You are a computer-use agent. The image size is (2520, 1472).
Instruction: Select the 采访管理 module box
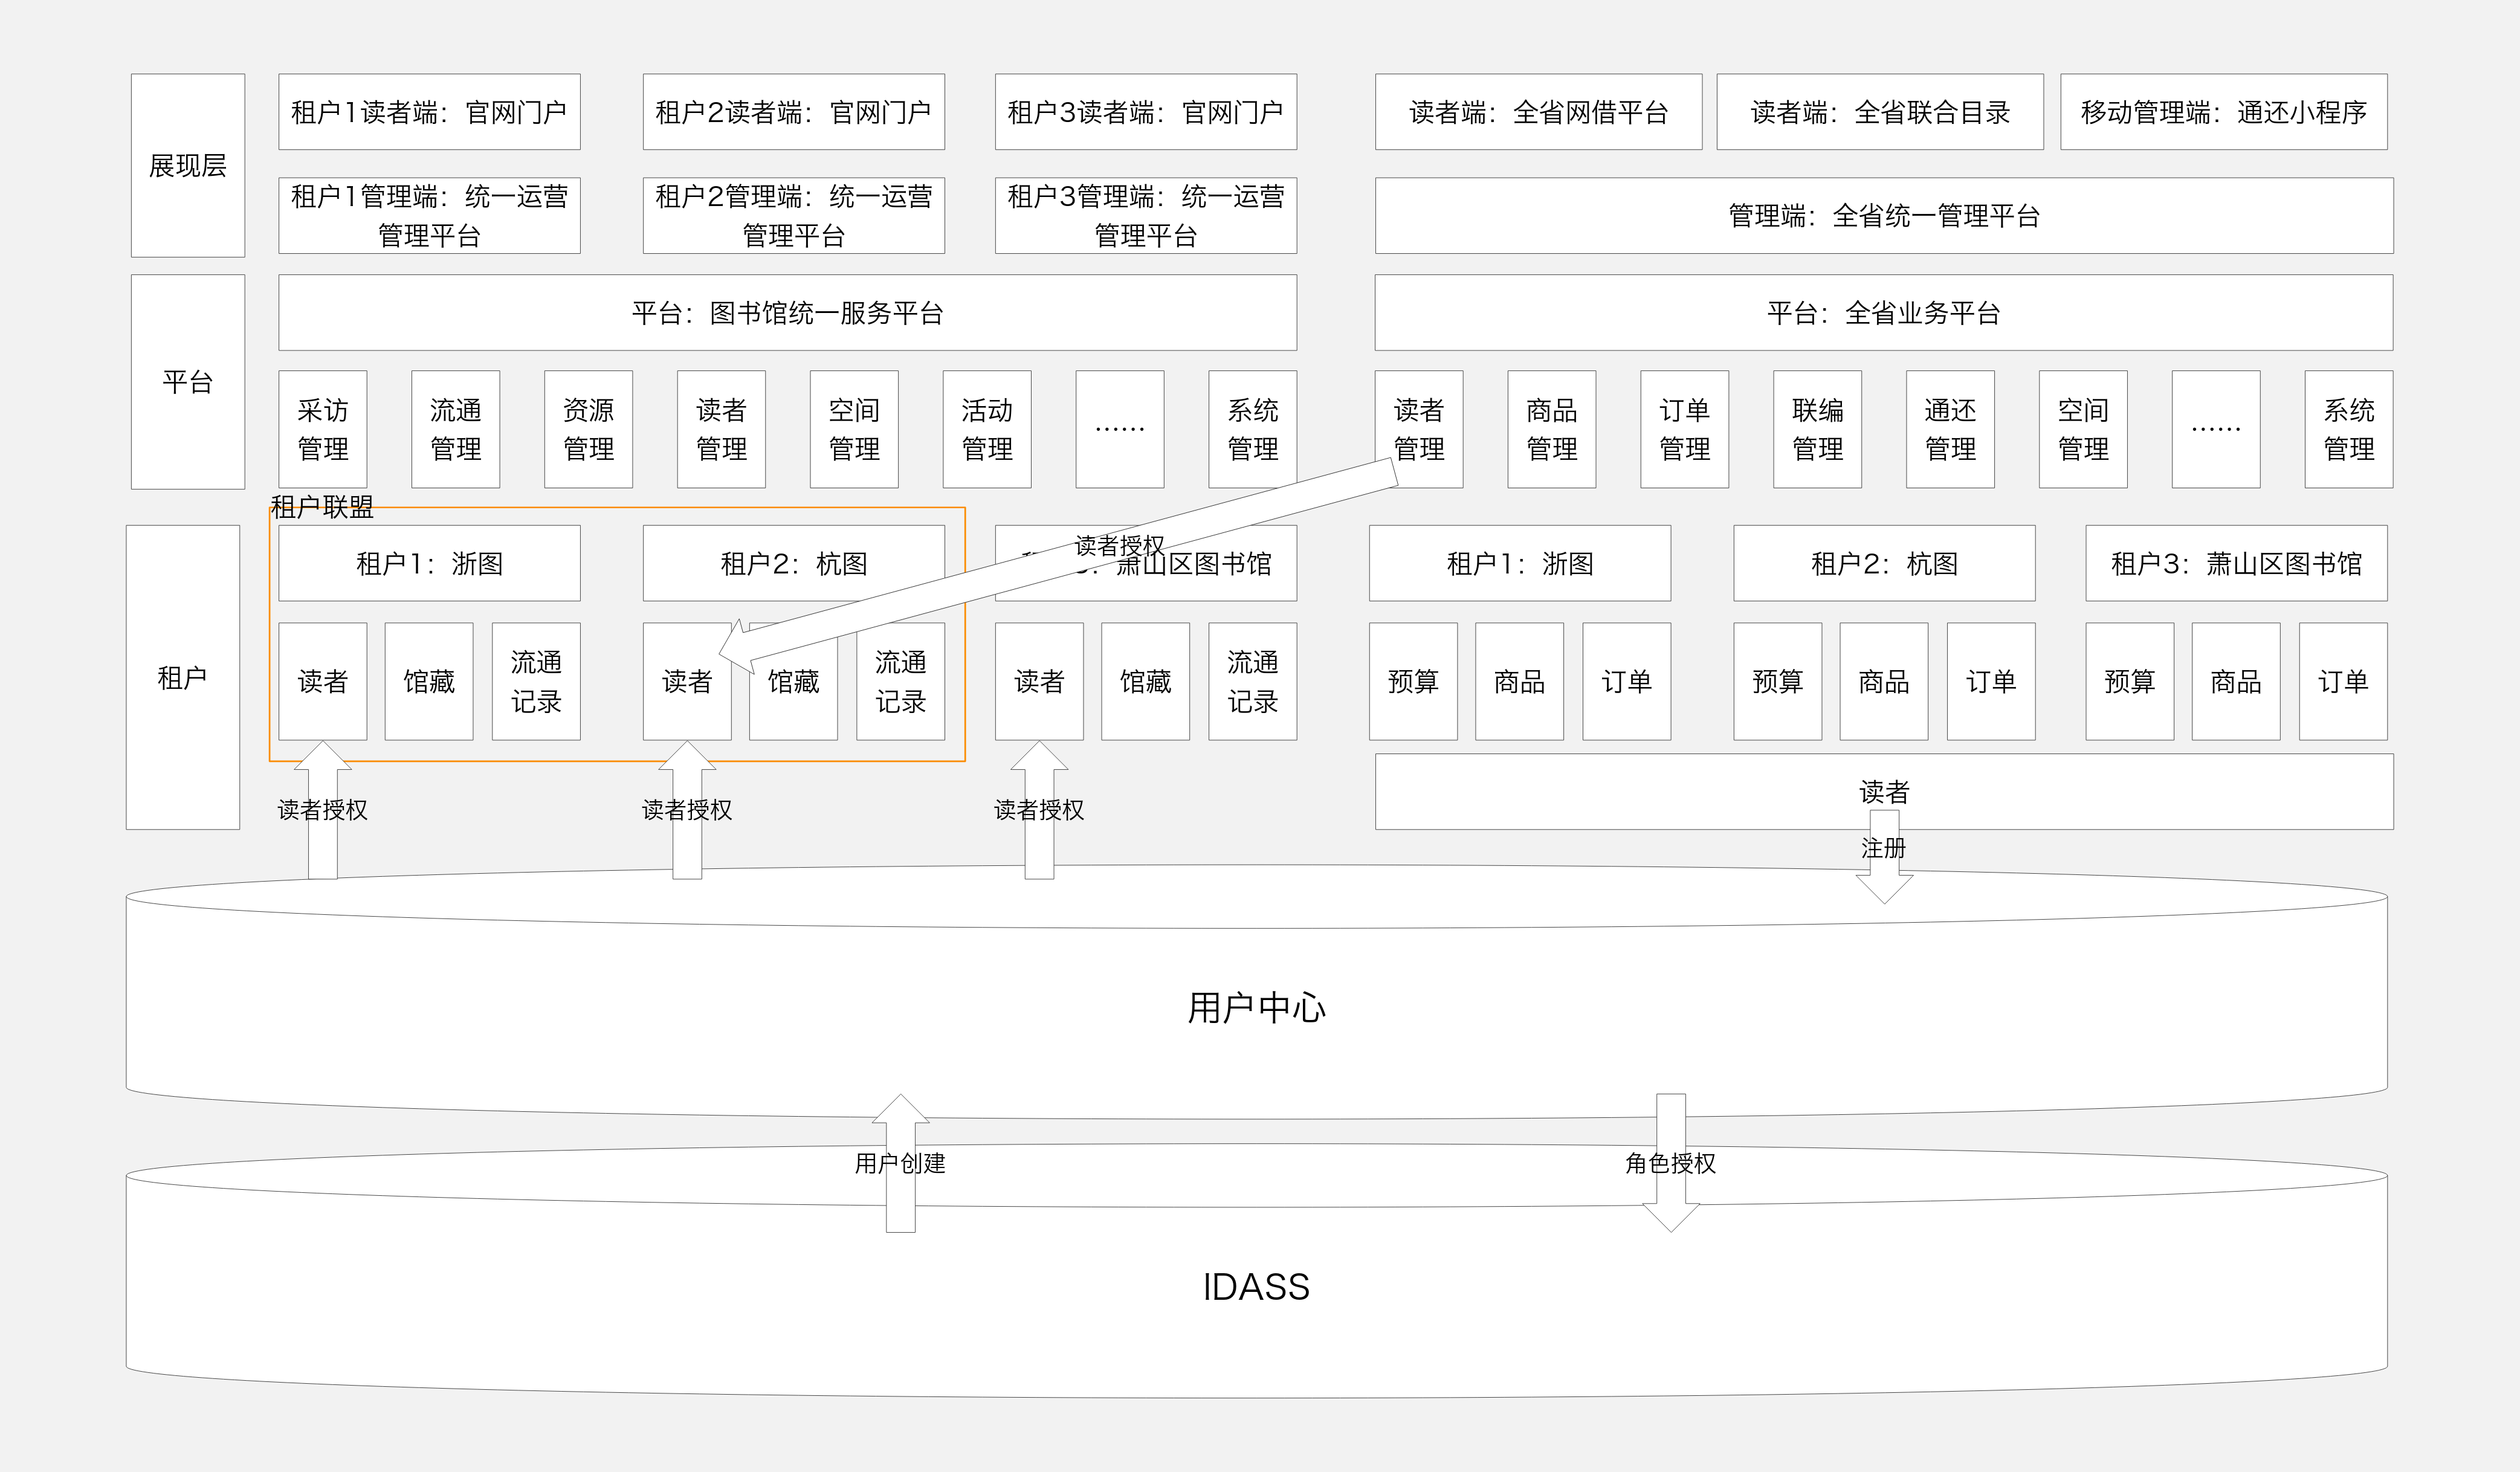pos(323,429)
